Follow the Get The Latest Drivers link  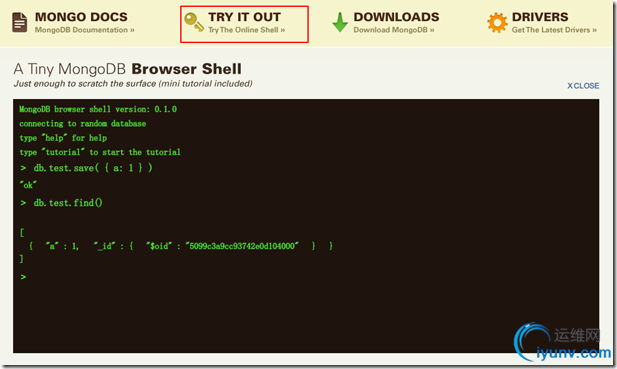click(x=554, y=30)
